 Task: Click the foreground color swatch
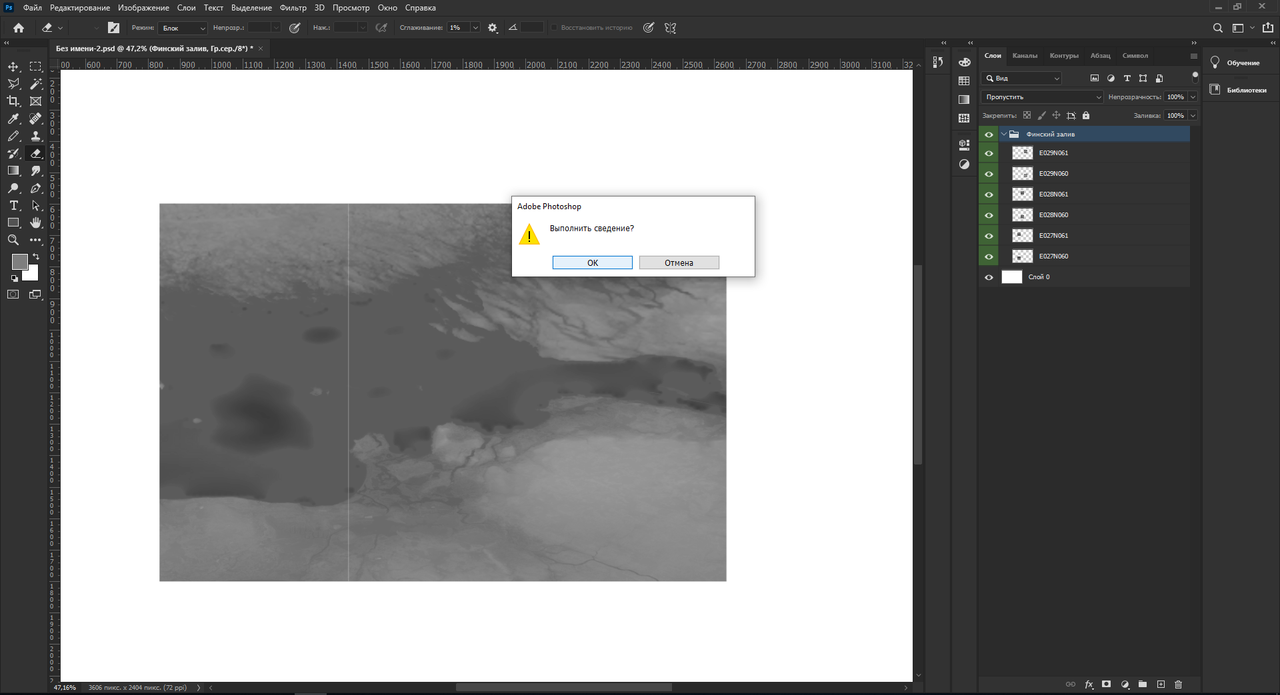point(19,261)
